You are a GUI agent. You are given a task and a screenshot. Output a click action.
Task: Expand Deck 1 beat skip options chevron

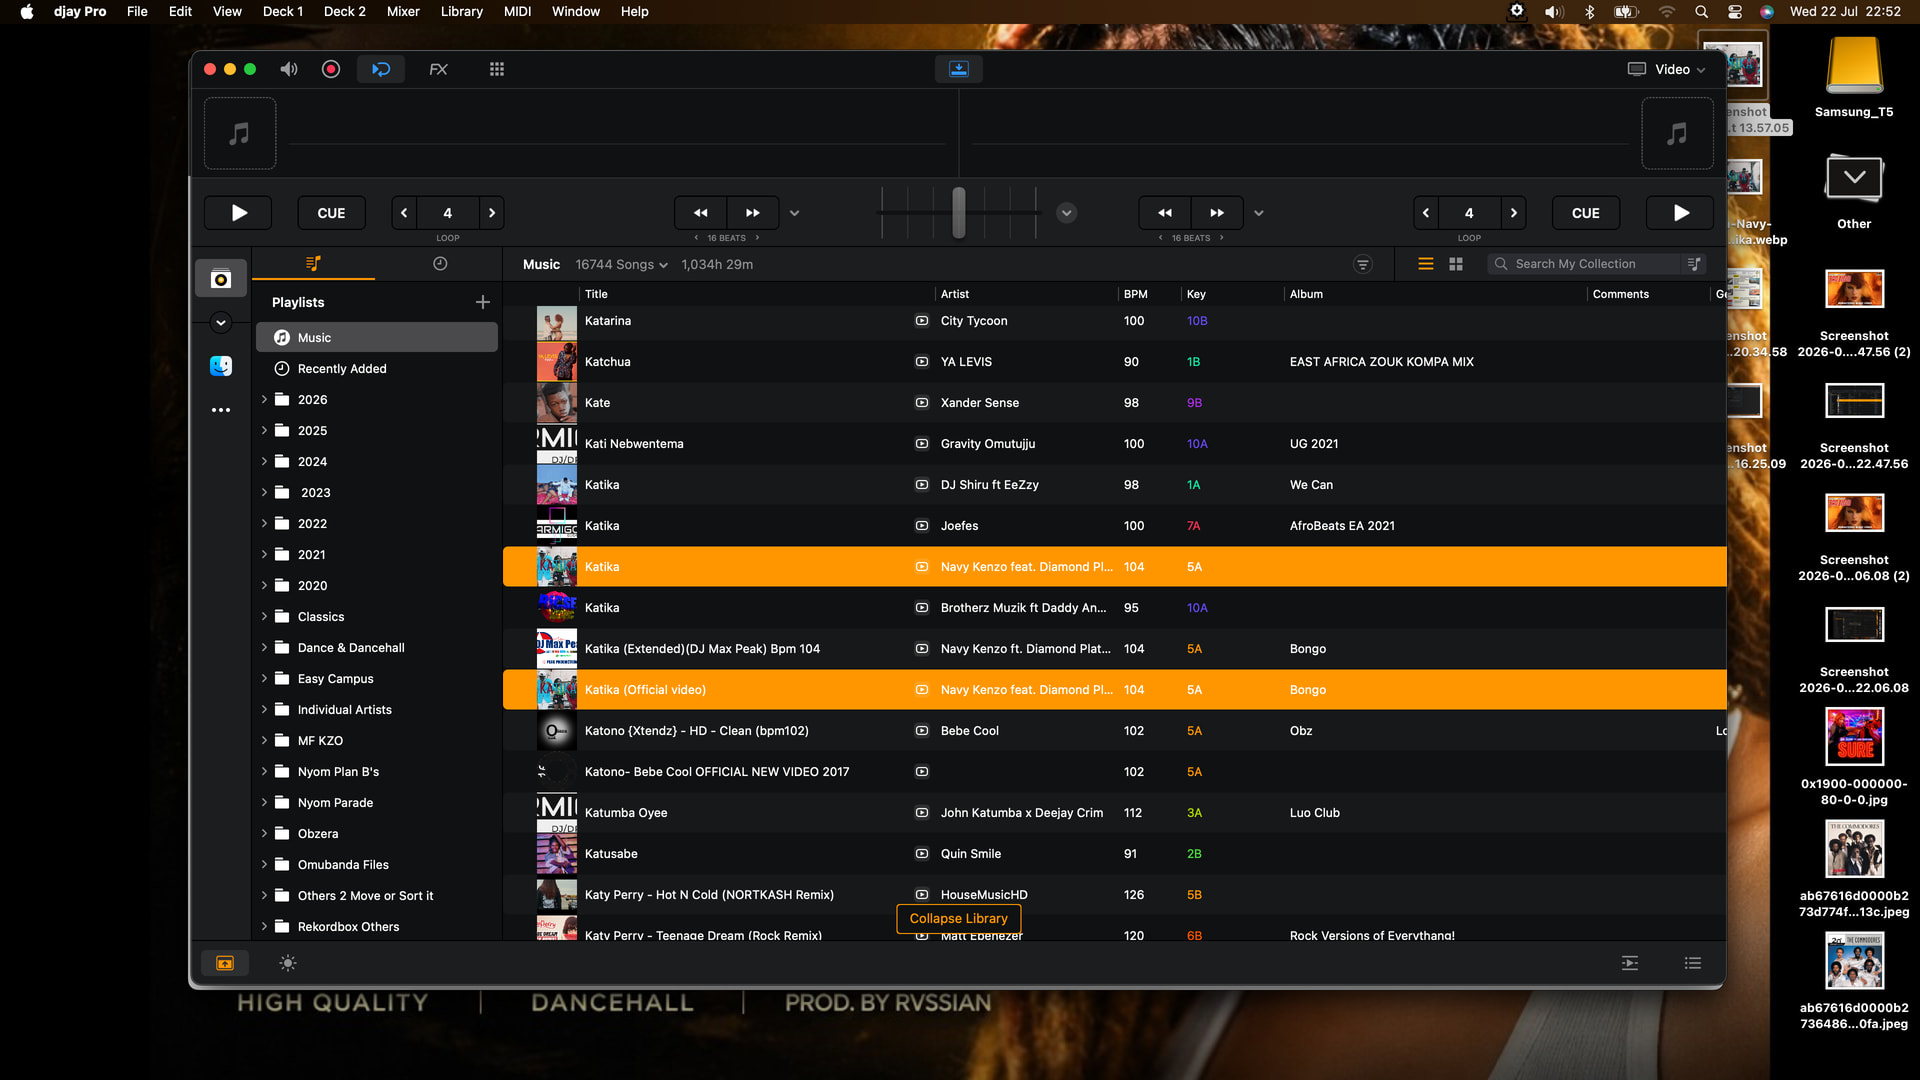point(795,213)
